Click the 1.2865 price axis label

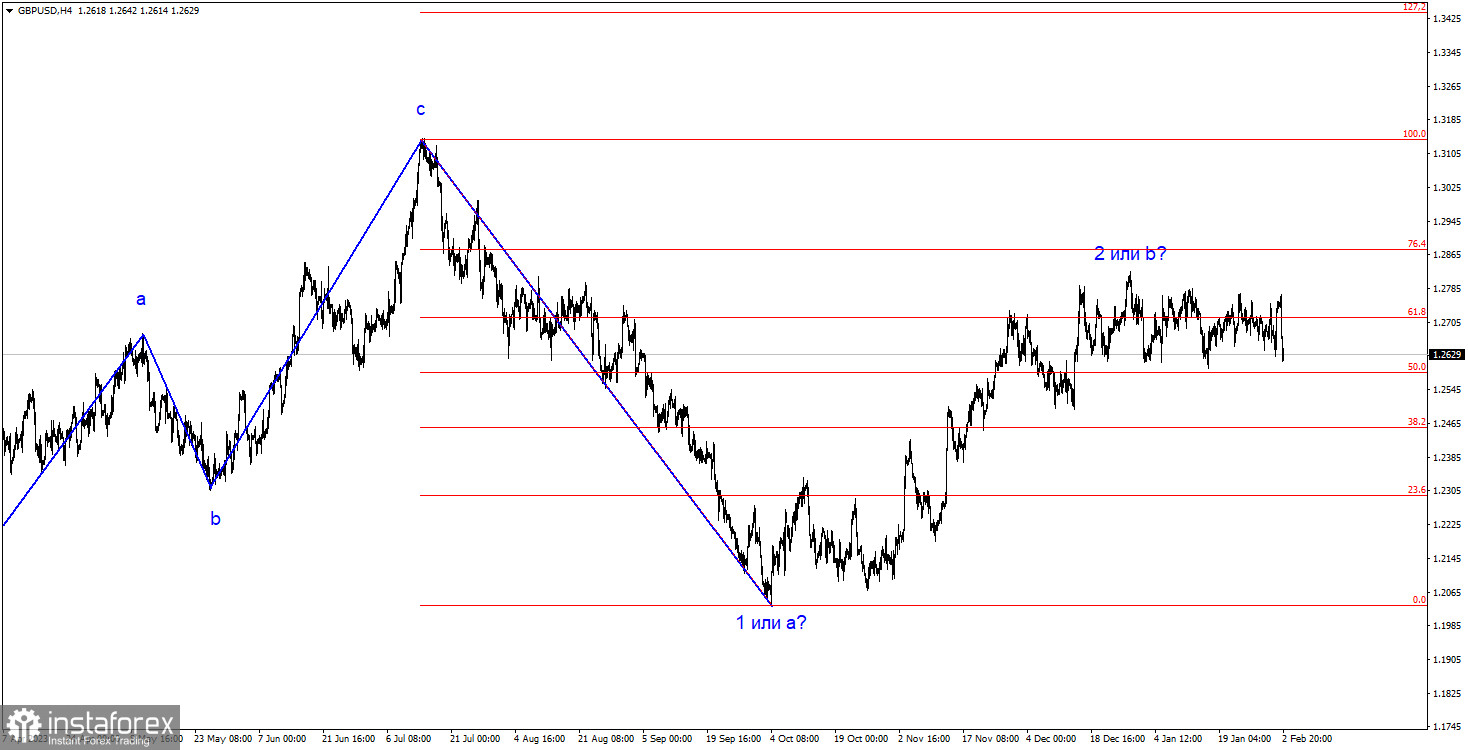[1446, 255]
